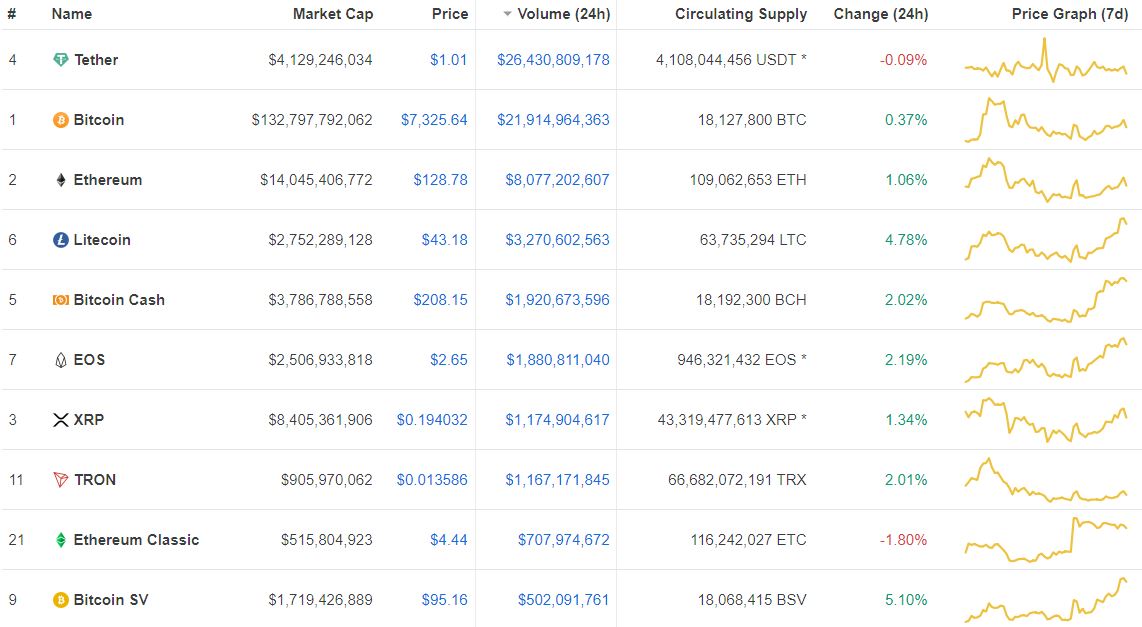Screen dimensions: 1142x627
Task: Click the Litecoin blue logo icon
Action: tap(61, 240)
